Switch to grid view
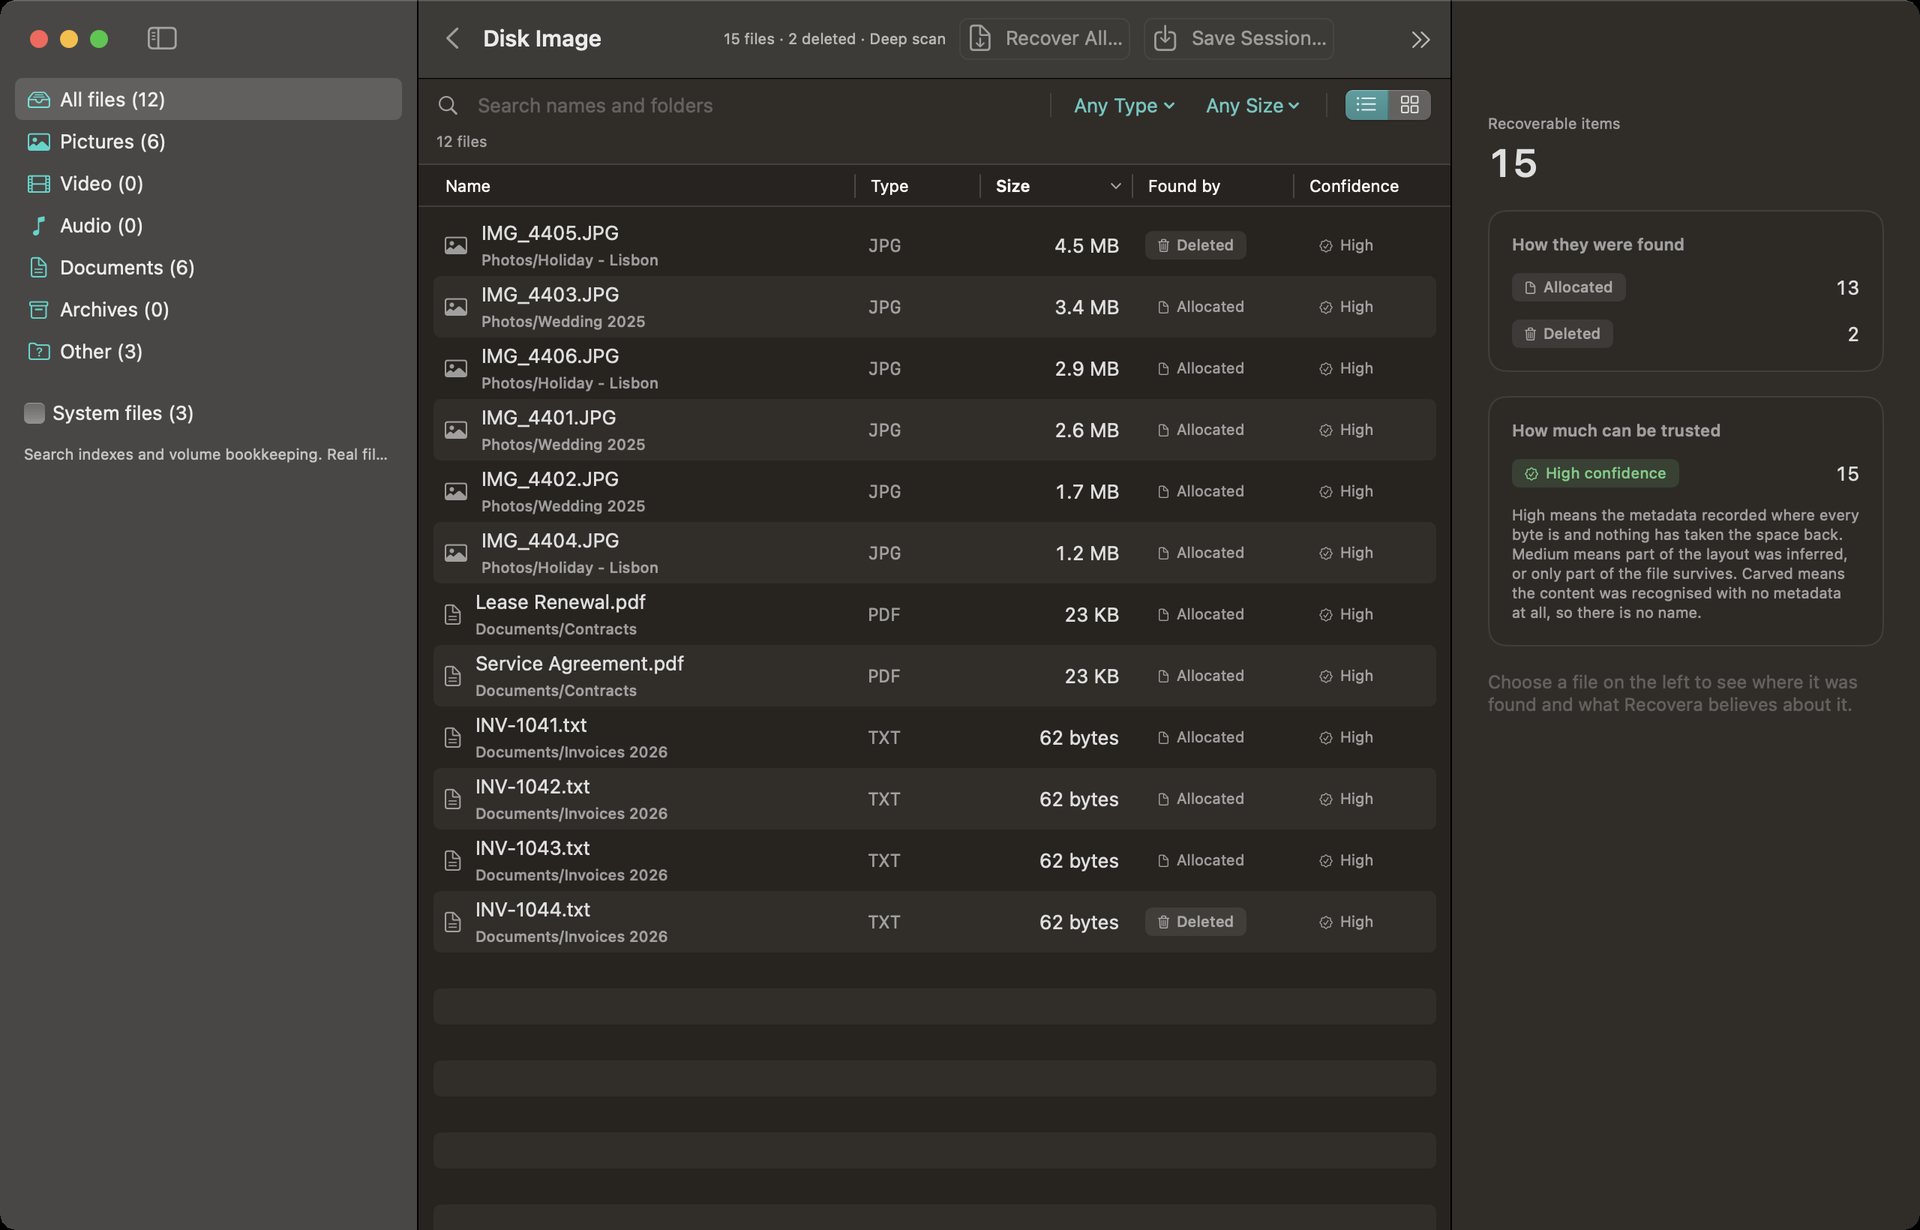1920x1230 pixels. [x=1409, y=105]
